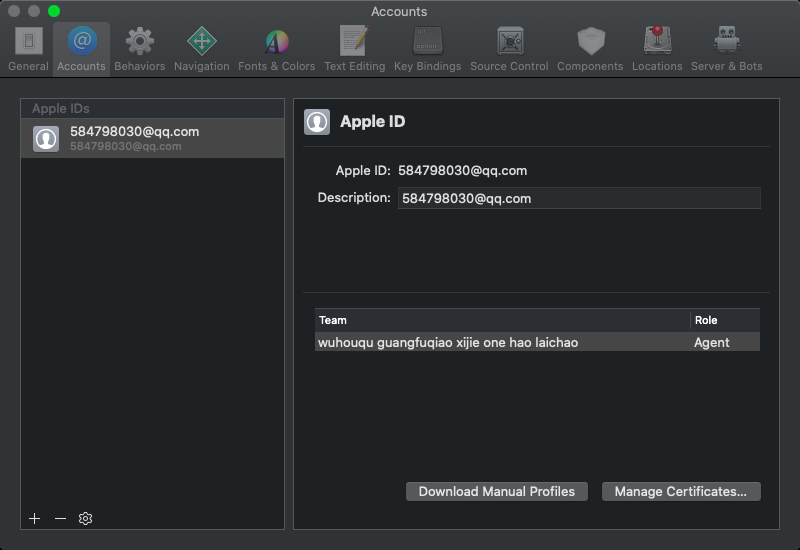Open Source Control preferences
Screen dimensions: 800x550
[509, 49]
